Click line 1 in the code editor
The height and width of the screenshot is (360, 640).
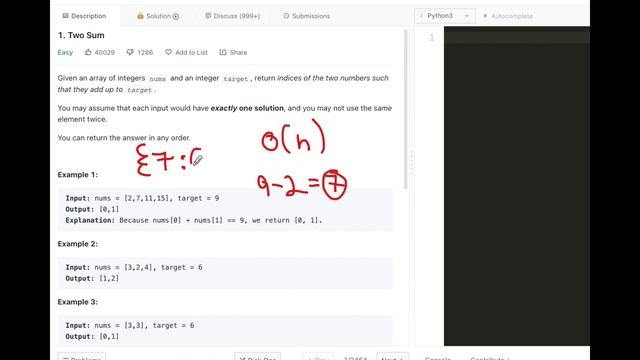[517, 38]
